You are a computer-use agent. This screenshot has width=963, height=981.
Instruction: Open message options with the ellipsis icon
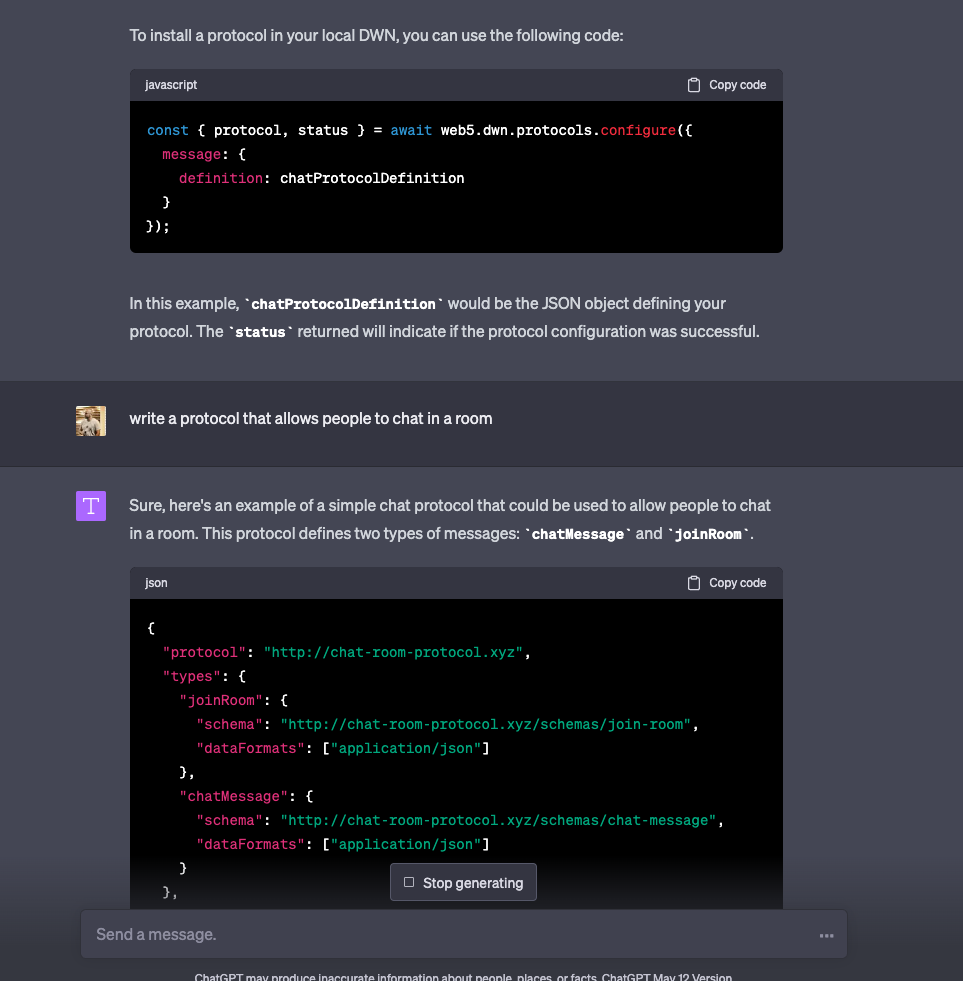pyautogui.click(x=826, y=934)
